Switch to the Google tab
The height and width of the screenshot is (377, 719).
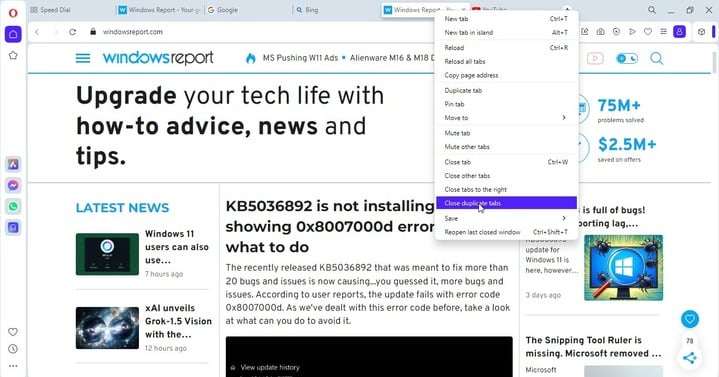[x=248, y=10]
